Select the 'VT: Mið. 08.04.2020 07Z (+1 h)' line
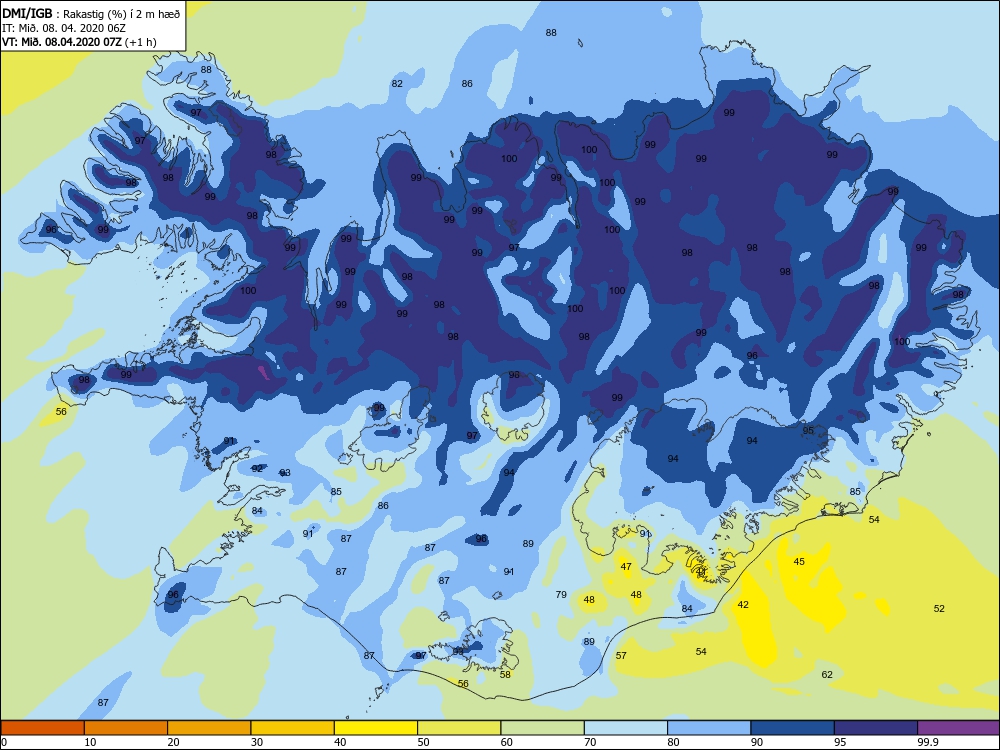Image resolution: width=1000 pixels, height=750 pixels. click(x=79, y=42)
